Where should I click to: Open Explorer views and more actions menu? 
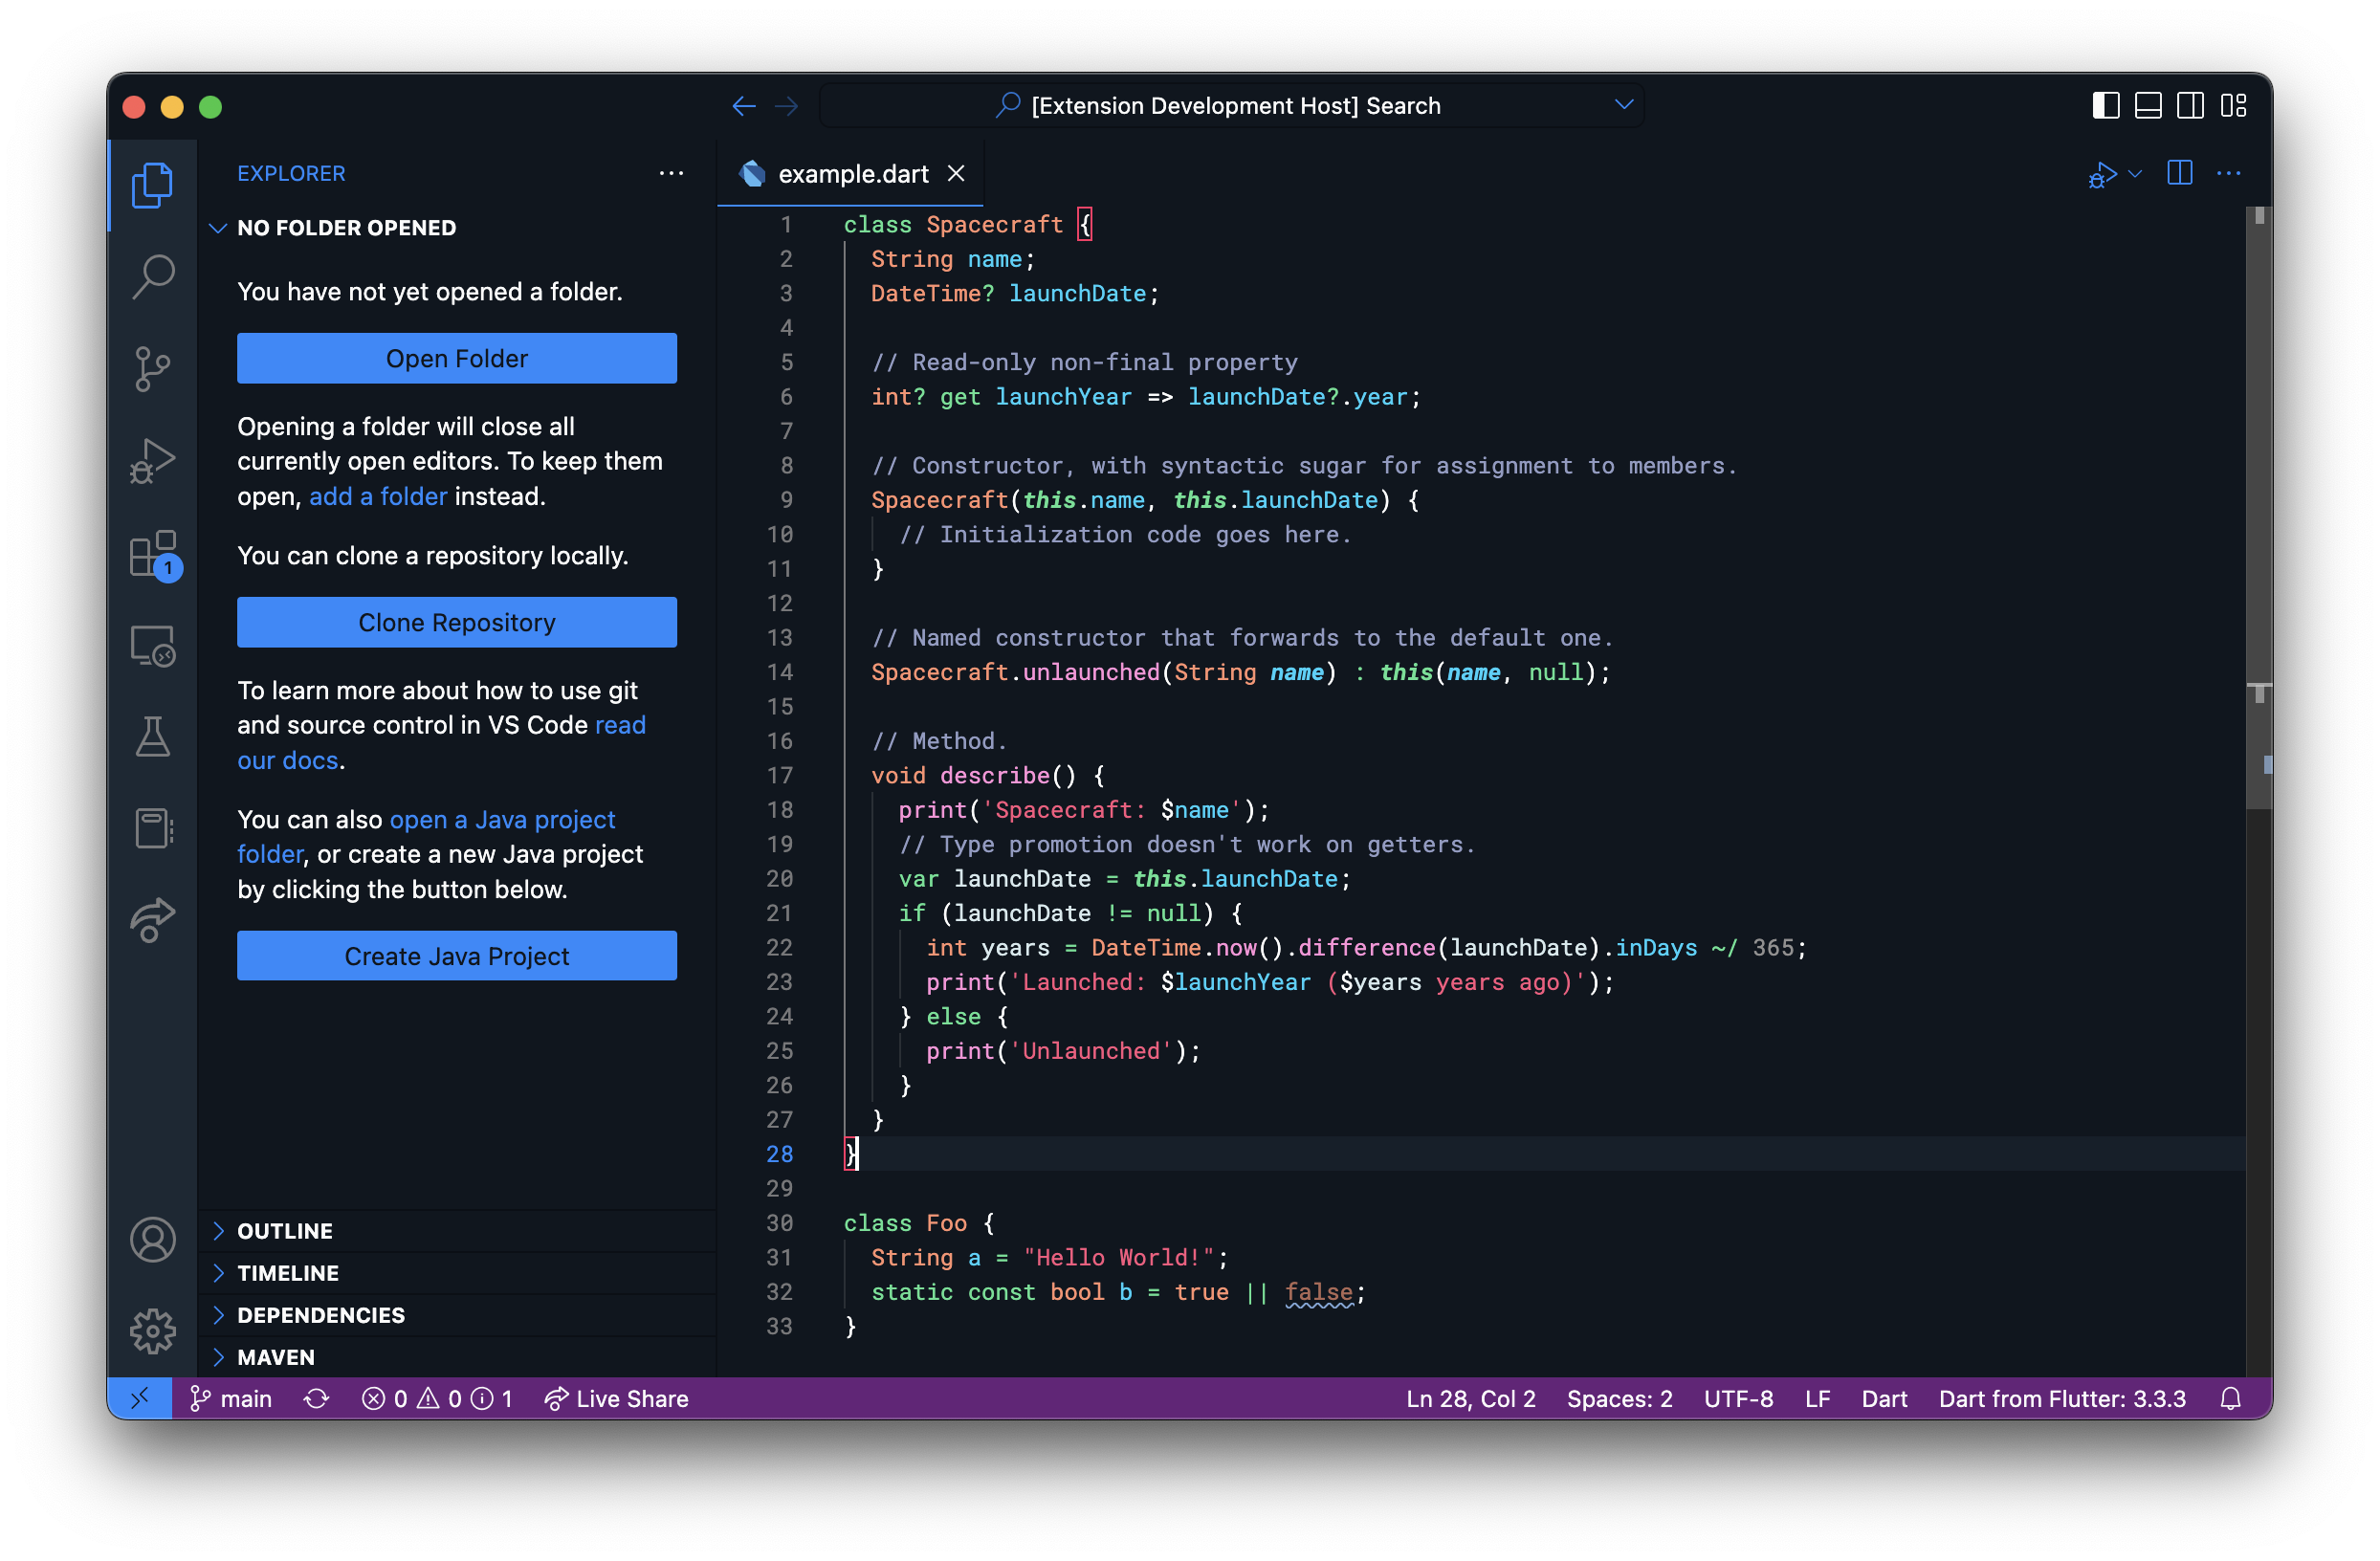click(x=671, y=174)
